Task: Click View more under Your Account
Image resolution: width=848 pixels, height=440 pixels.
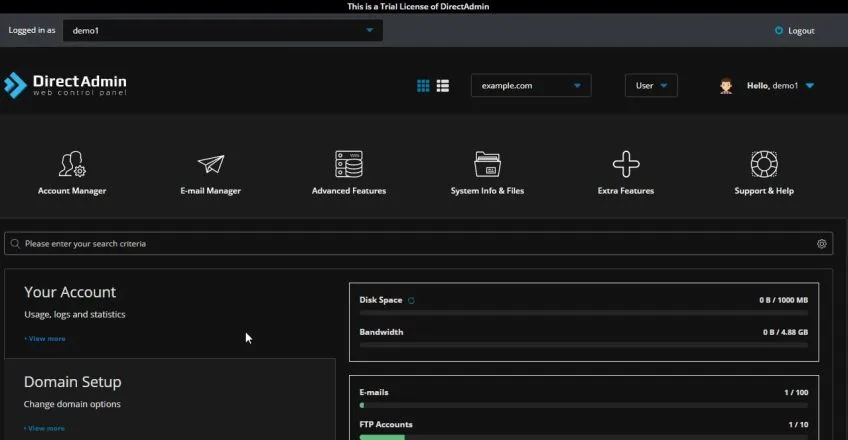Action: point(45,338)
